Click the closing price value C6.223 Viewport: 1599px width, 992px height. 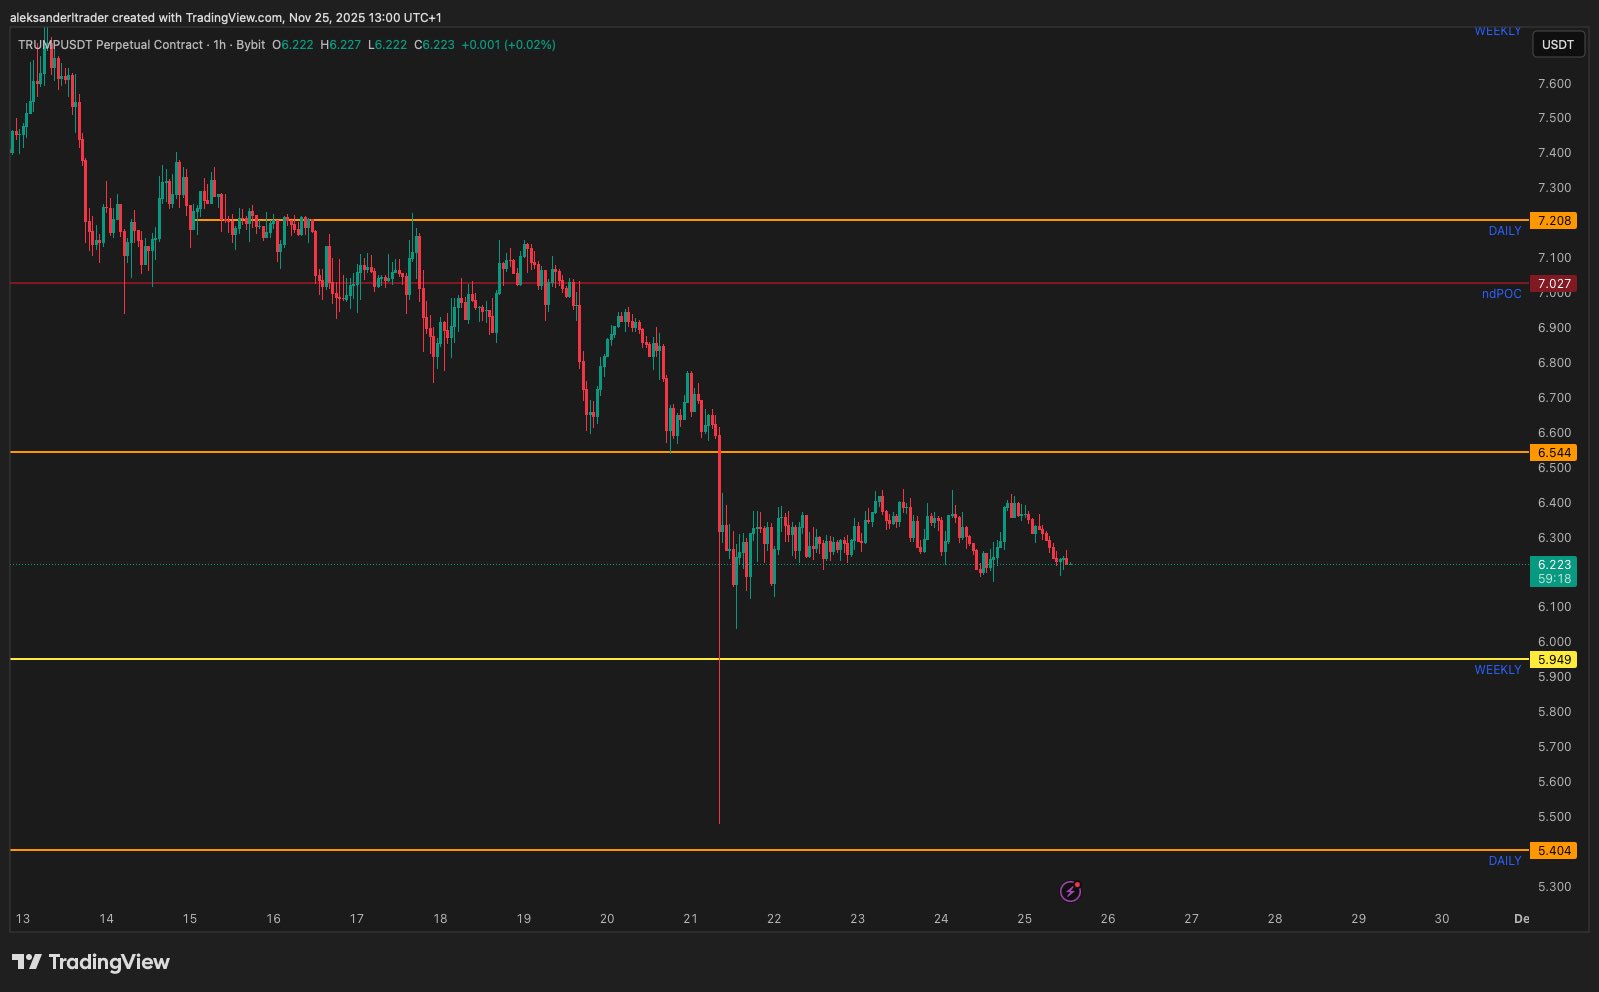[x=434, y=45]
